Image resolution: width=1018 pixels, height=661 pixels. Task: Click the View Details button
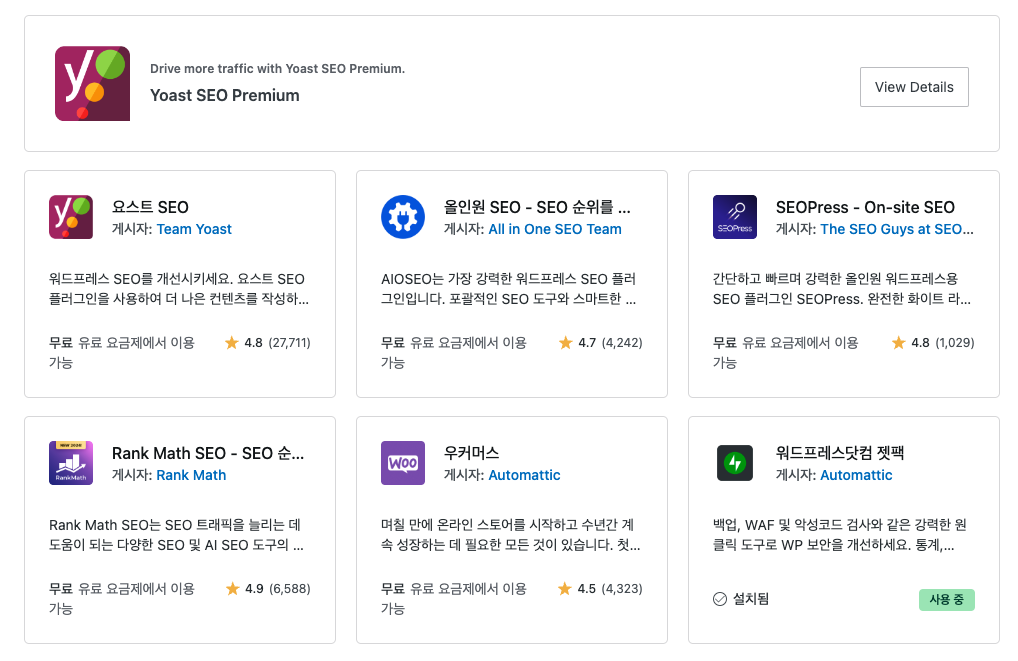[x=913, y=87]
